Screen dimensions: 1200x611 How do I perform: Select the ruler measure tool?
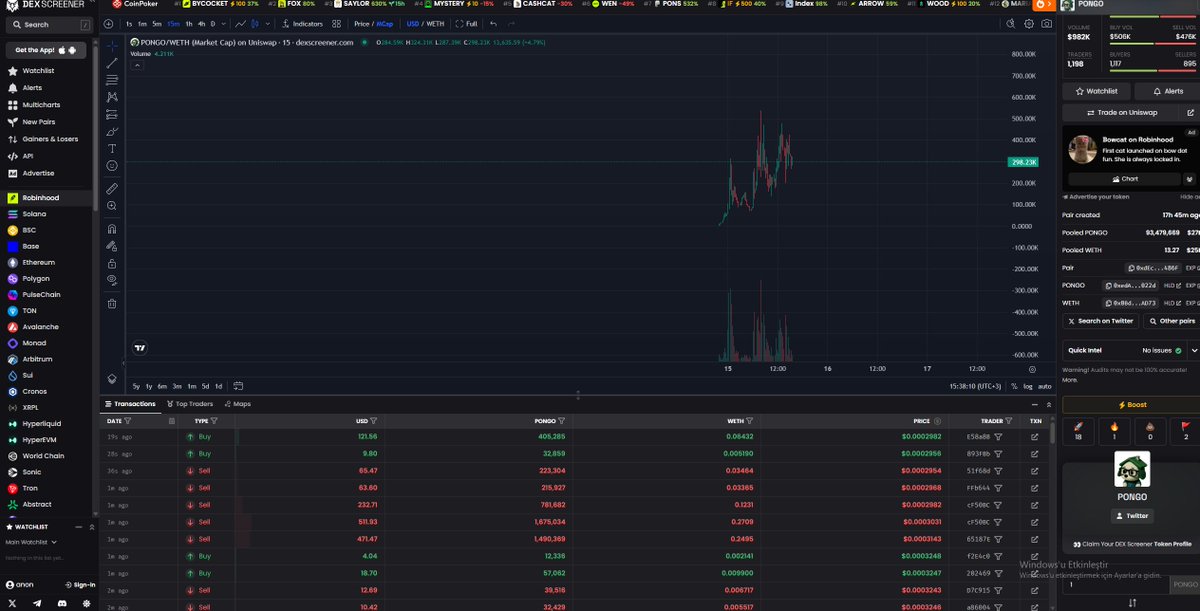112,188
